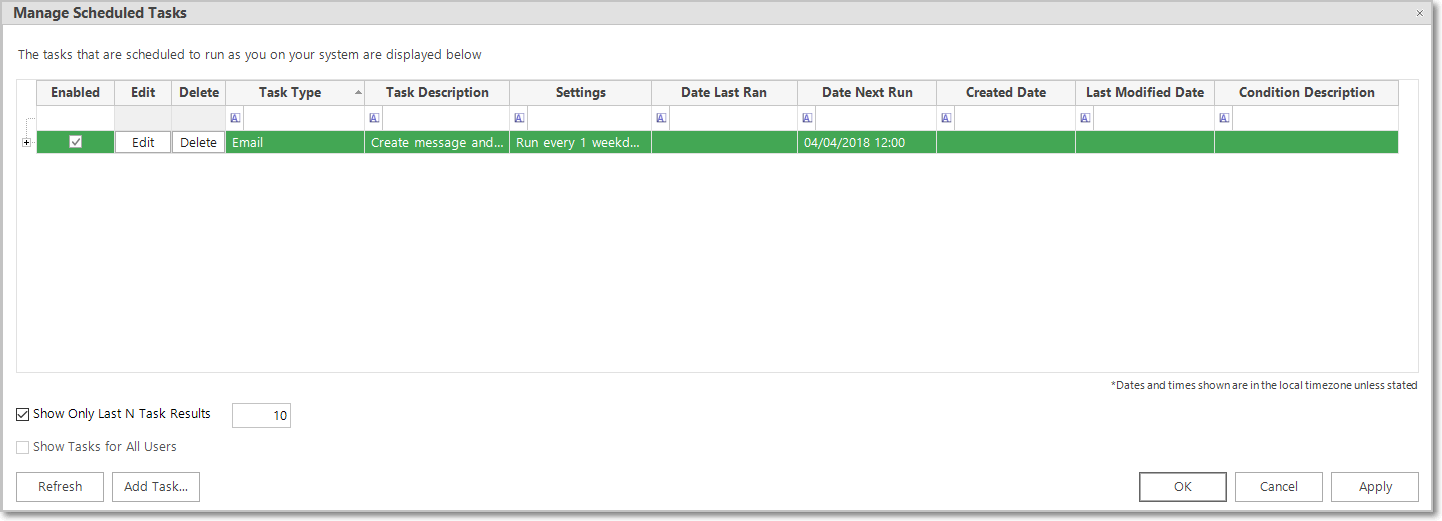The image size is (1442, 521).
Task: Click the Settings filter input field
Action: click(589, 118)
